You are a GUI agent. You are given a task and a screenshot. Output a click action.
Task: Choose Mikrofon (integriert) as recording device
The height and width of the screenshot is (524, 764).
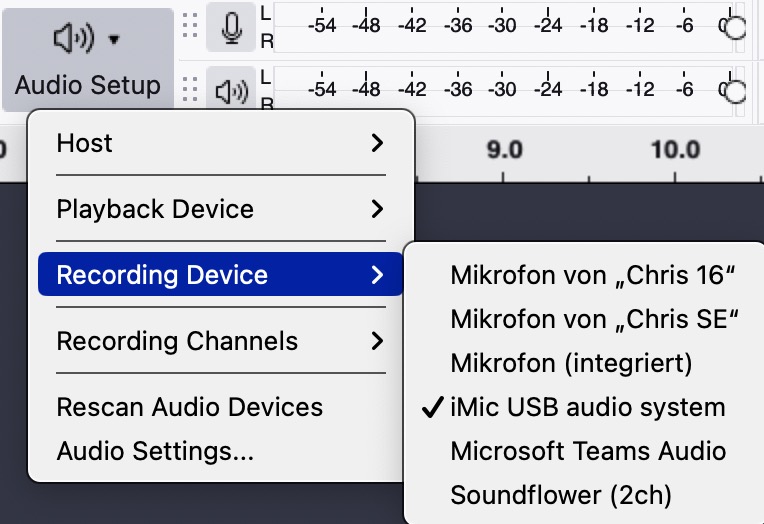tap(571, 363)
